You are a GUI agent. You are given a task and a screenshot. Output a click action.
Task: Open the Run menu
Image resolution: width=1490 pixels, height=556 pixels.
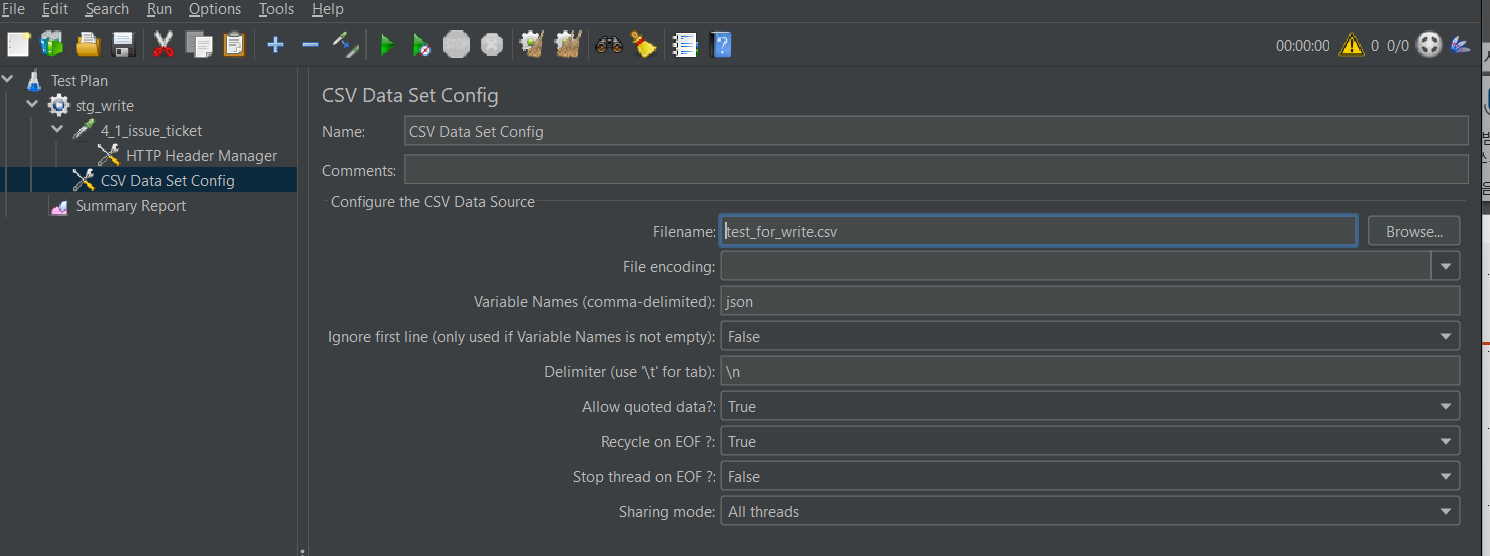click(159, 9)
